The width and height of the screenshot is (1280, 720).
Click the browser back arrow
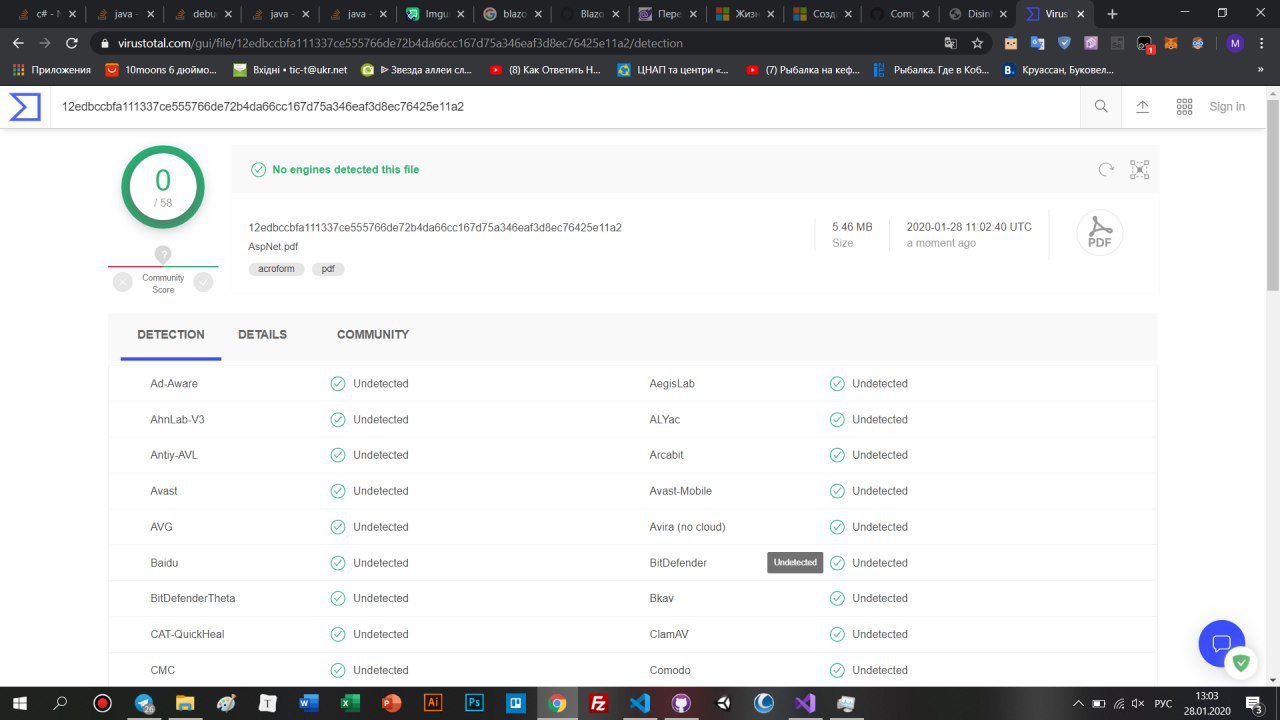(x=17, y=43)
